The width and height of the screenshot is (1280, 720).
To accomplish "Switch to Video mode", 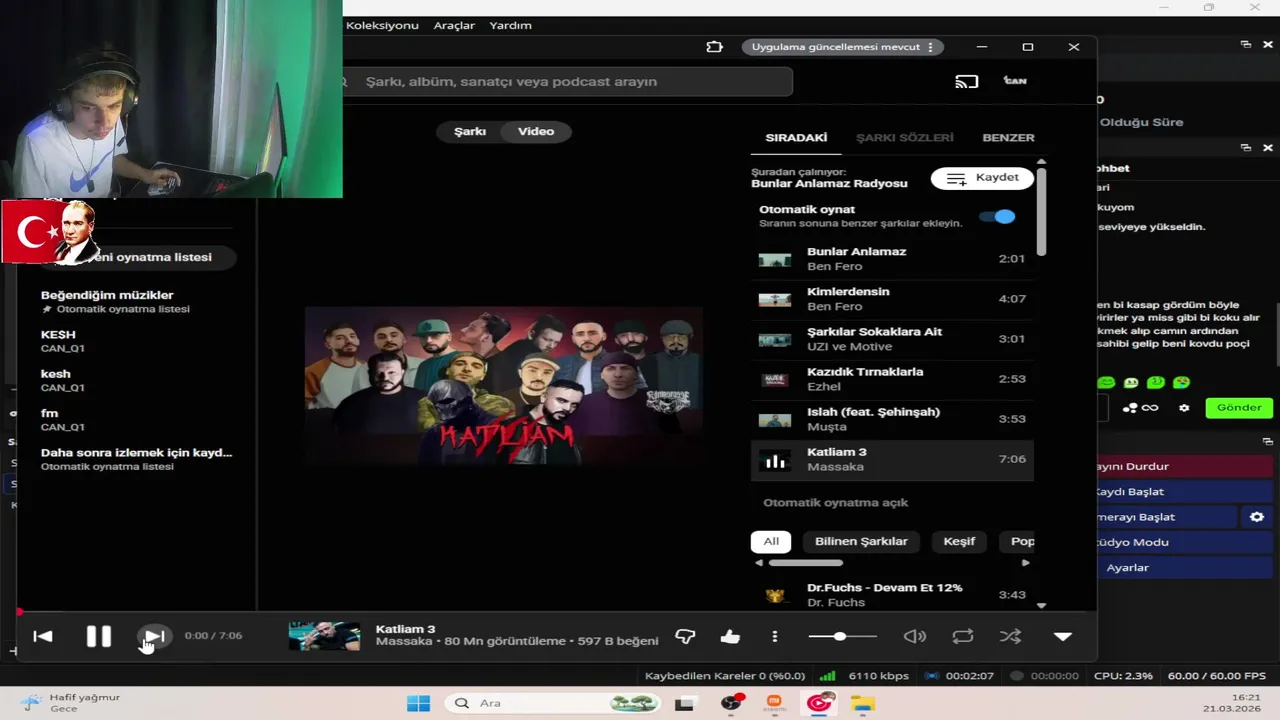I will pyautogui.click(x=536, y=131).
